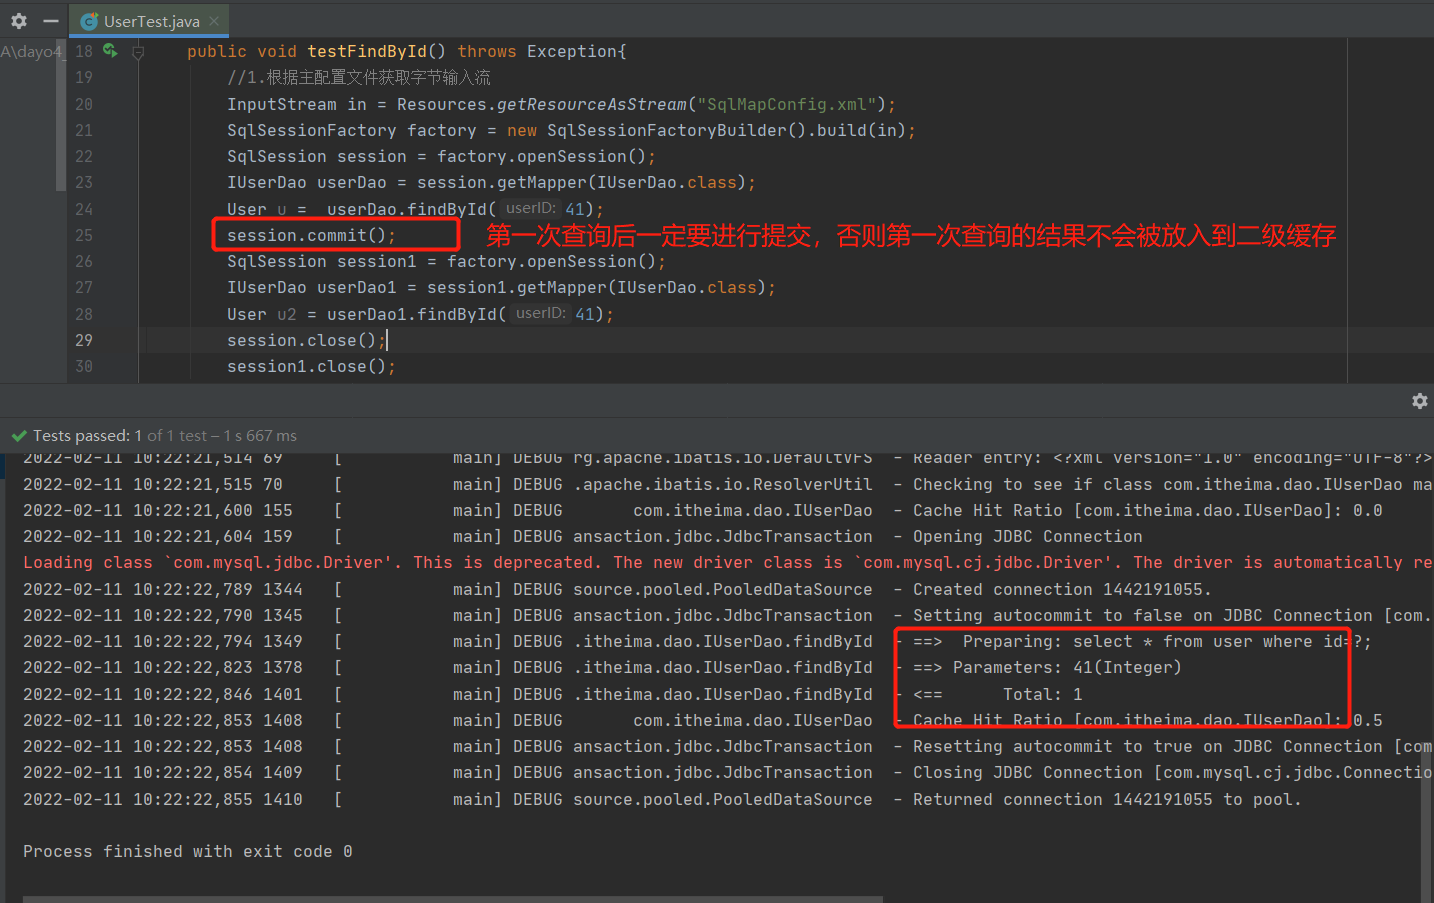Click the 'session.commit();' statement
Screen dimensions: 1434x903
tap(311, 235)
